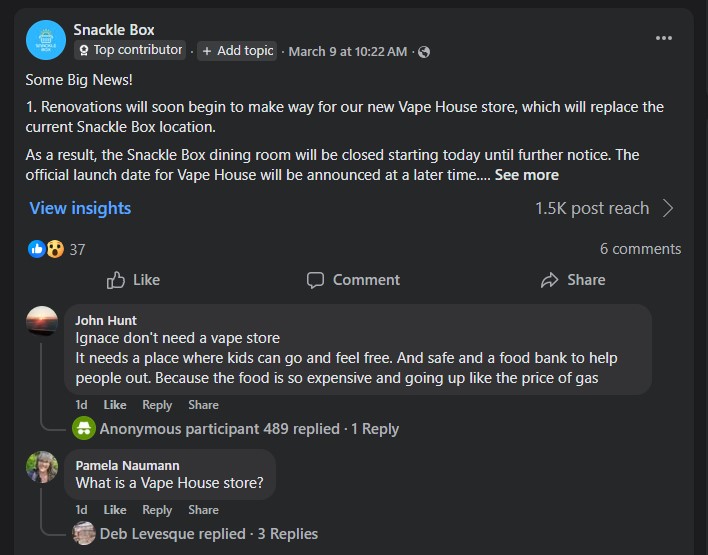708x555 pixels.
Task: Open post reach details chevron
Action: coord(668,208)
